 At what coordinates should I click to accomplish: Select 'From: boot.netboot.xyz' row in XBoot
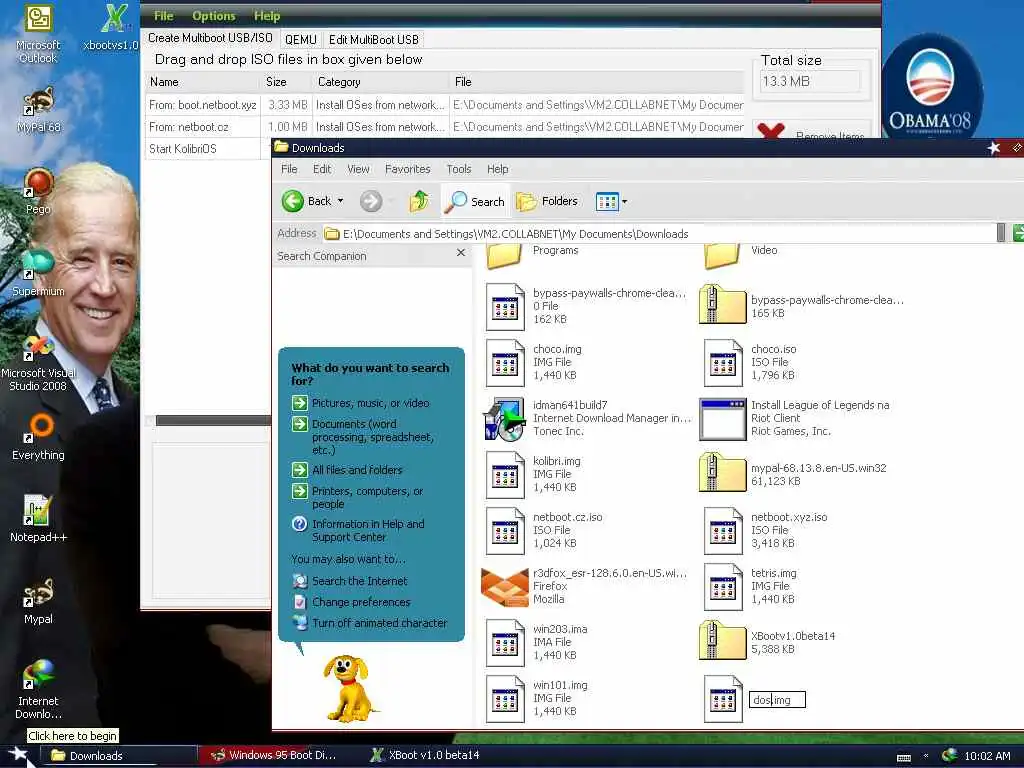pos(444,104)
